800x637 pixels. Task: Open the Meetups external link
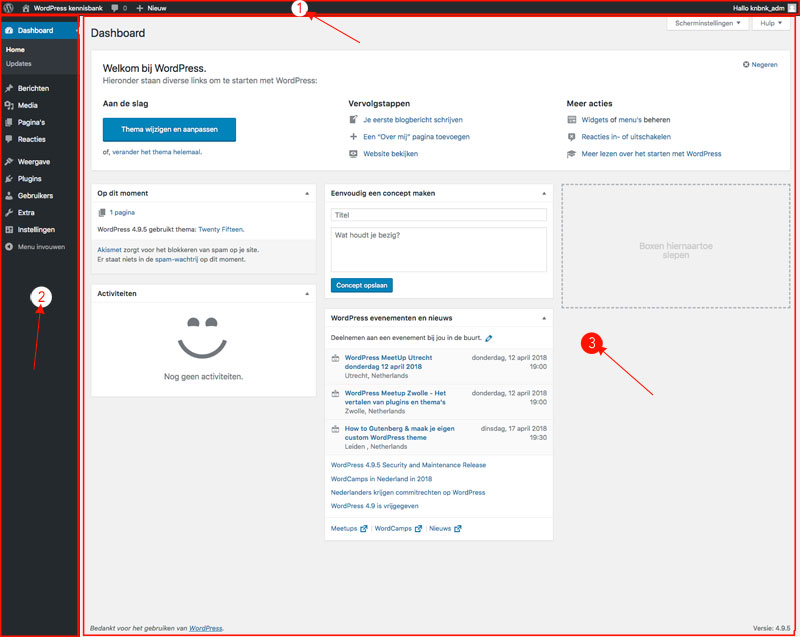coord(349,529)
